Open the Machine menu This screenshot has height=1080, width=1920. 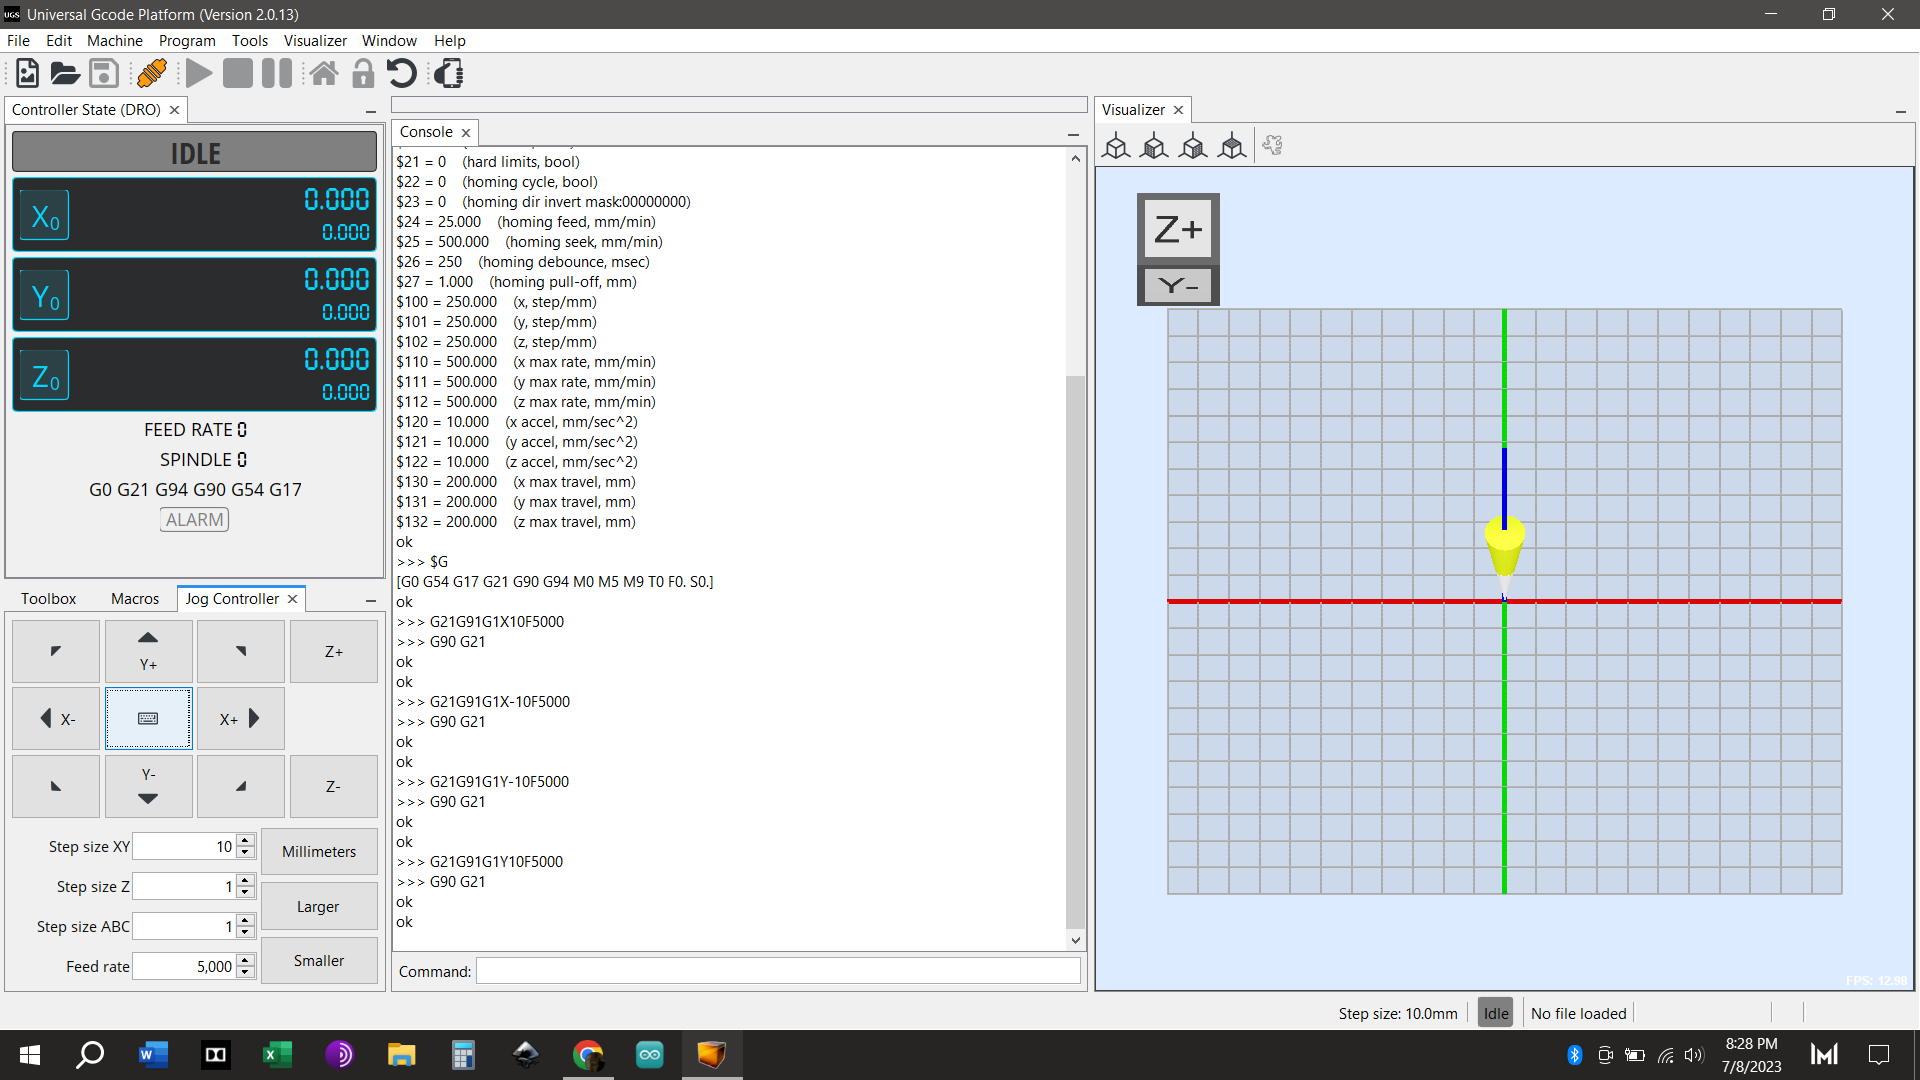[x=114, y=41]
